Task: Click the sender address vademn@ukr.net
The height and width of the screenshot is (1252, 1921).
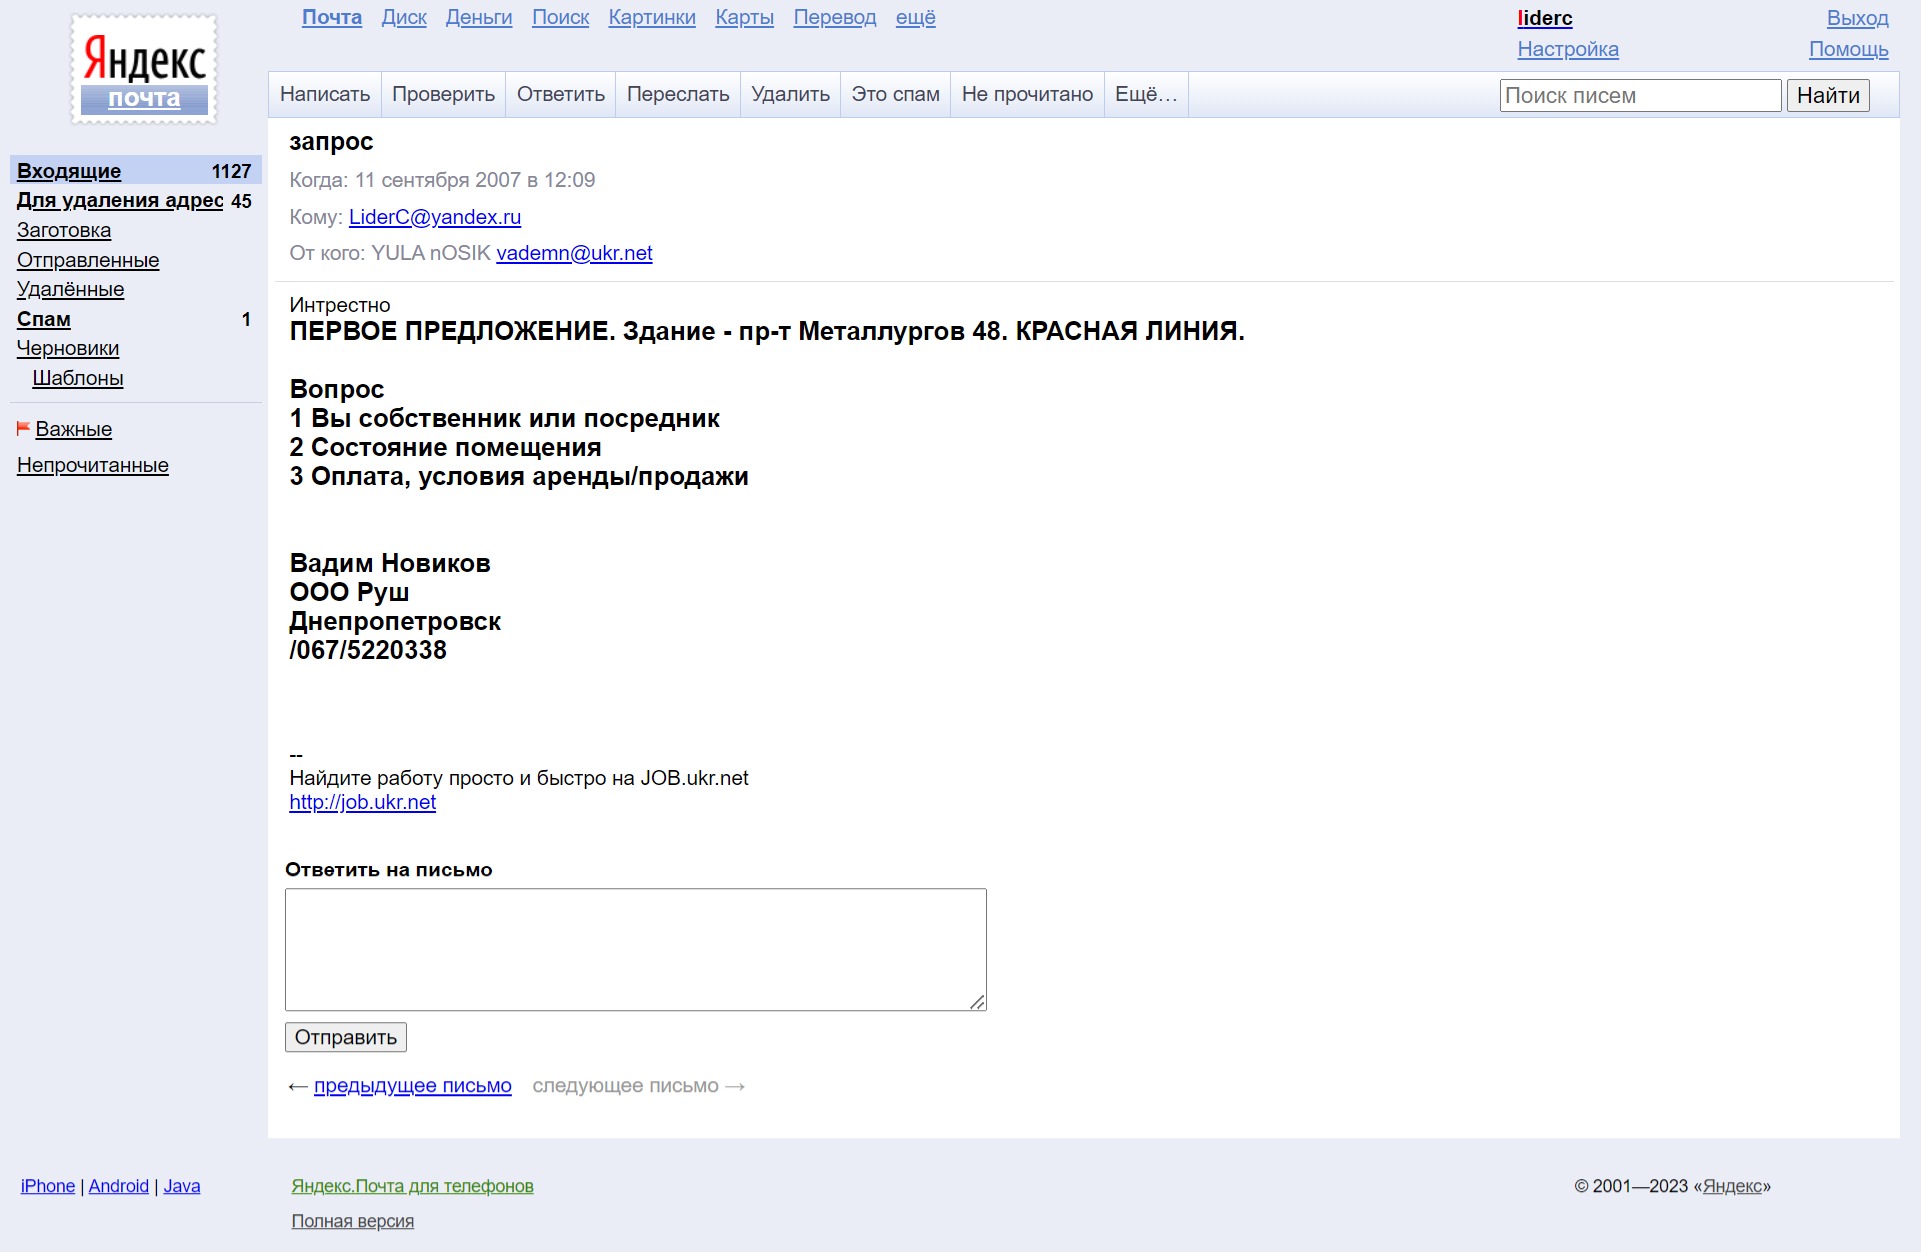Action: point(574,253)
